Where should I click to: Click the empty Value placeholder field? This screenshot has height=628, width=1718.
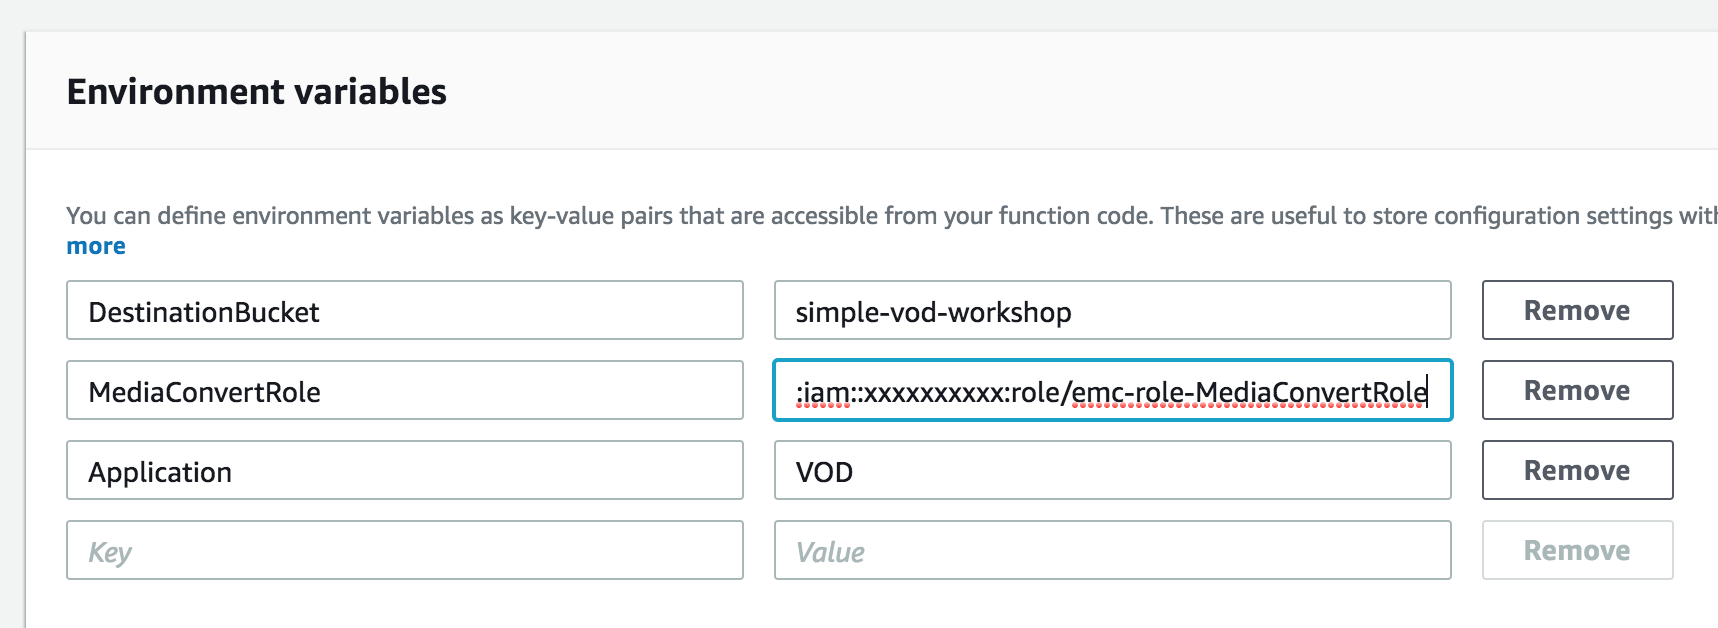click(1112, 551)
